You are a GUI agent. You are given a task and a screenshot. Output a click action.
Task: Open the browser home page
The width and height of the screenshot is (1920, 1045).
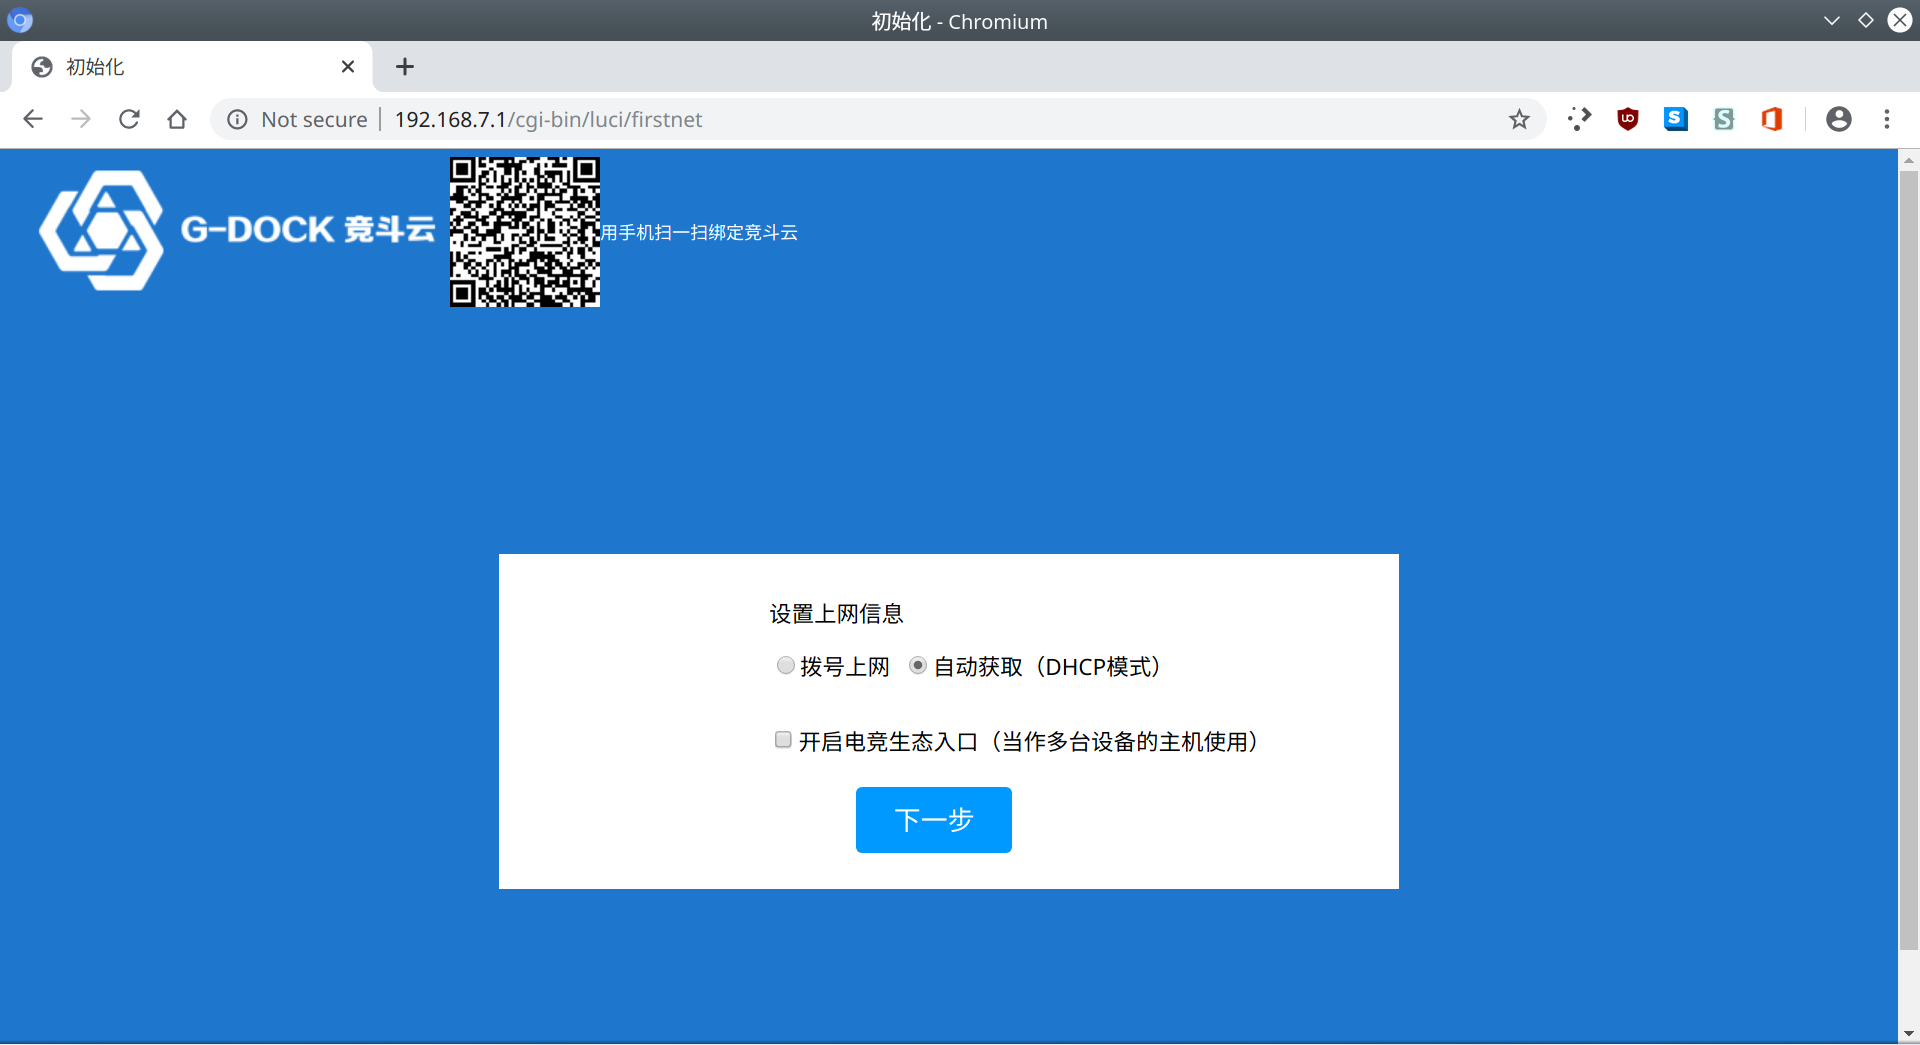coord(177,120)
